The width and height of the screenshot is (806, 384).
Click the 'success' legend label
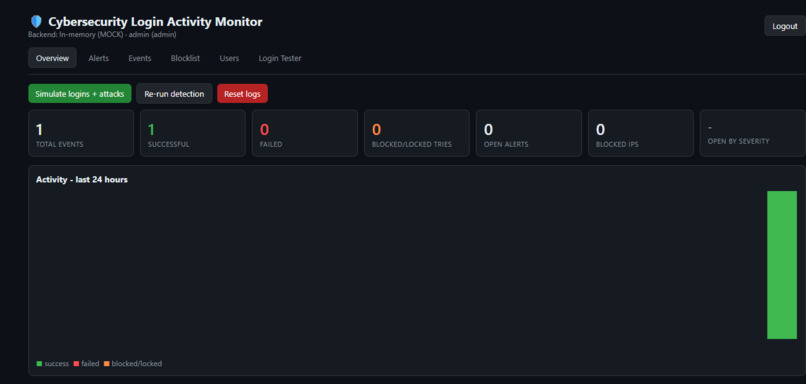(57, 363)
